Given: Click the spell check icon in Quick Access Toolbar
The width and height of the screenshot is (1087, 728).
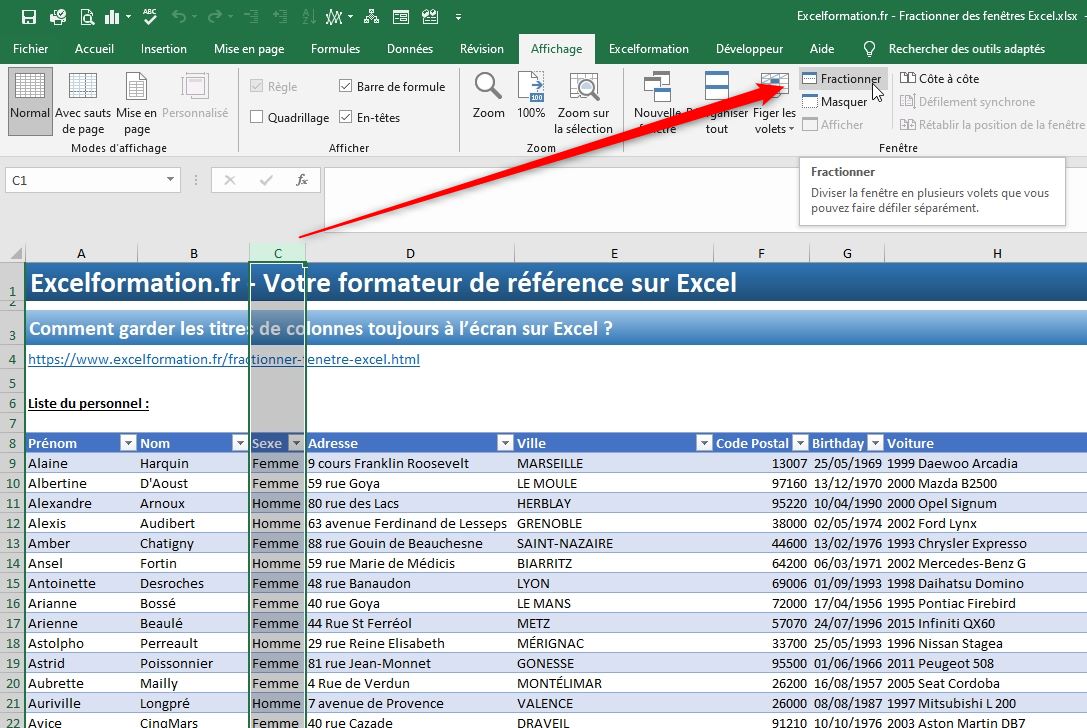Looking at the screenshot, I should coord(148,16).
